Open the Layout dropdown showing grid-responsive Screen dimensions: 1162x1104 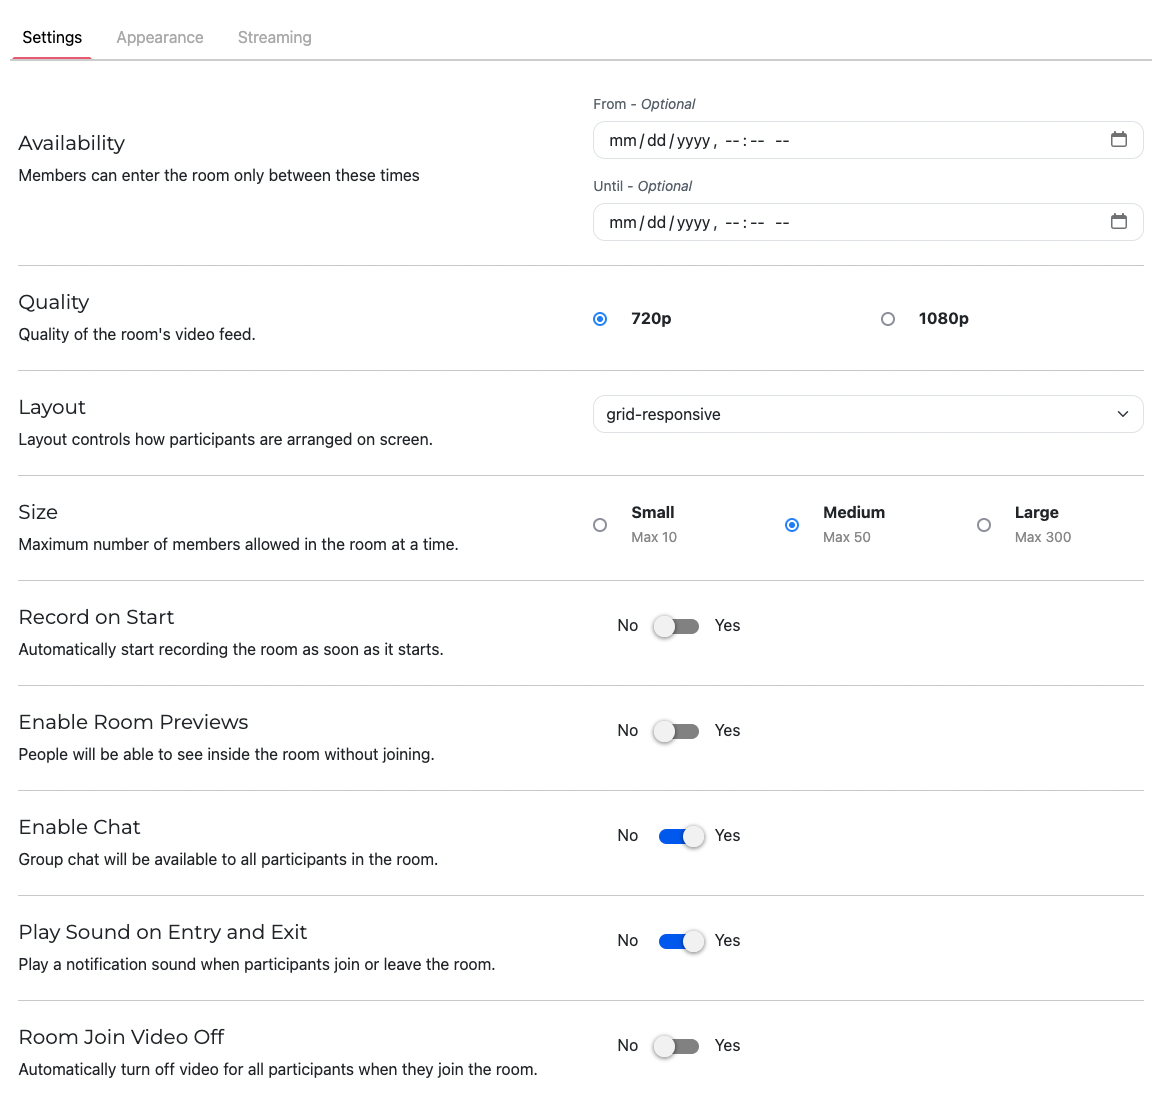click(868, 413)
